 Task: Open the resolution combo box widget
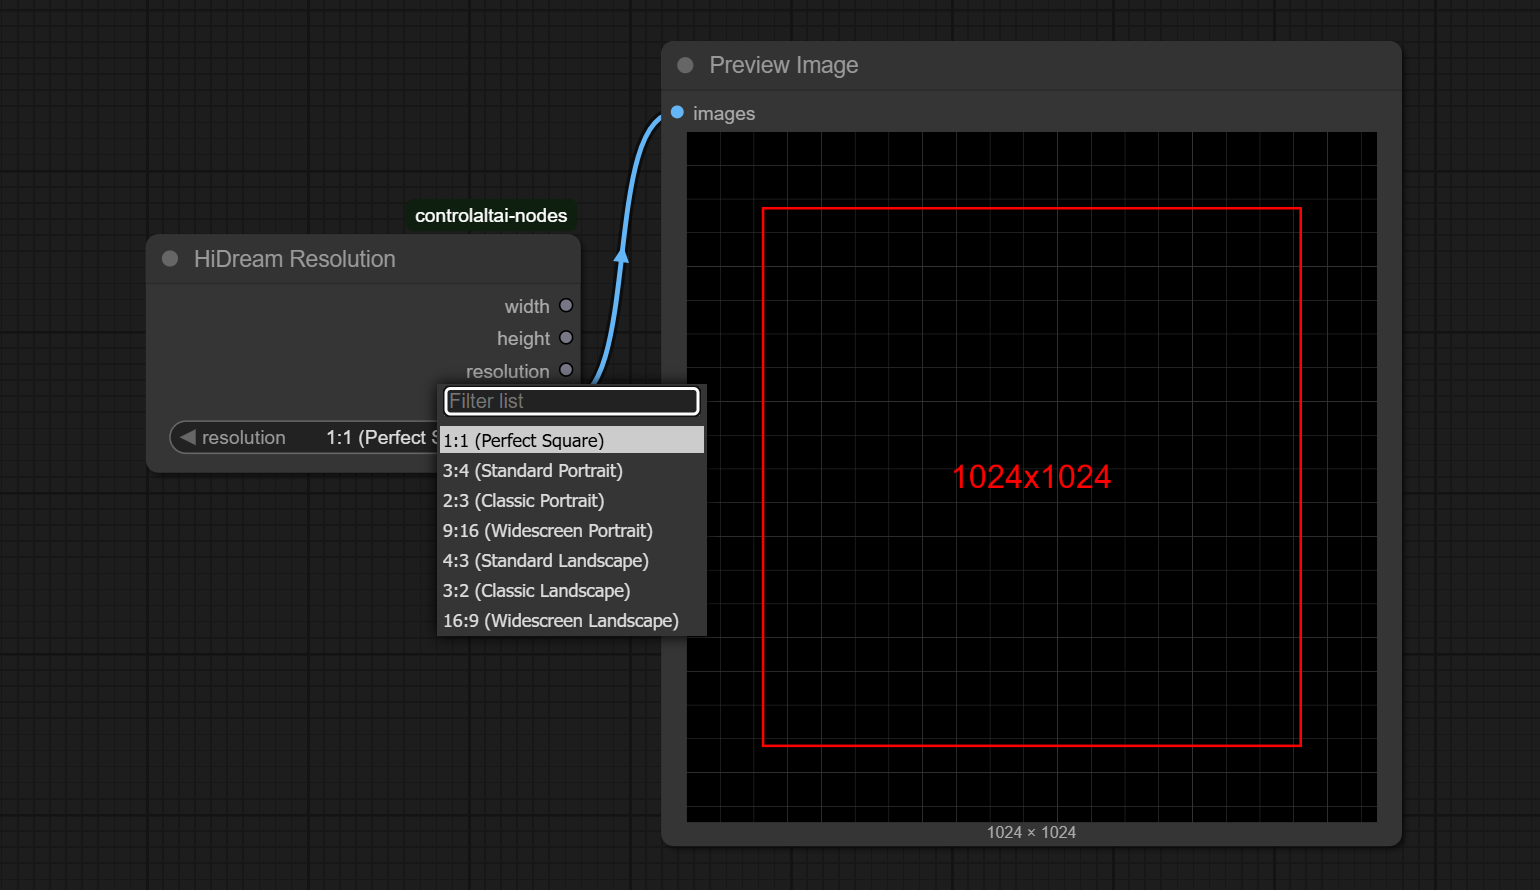305,437
